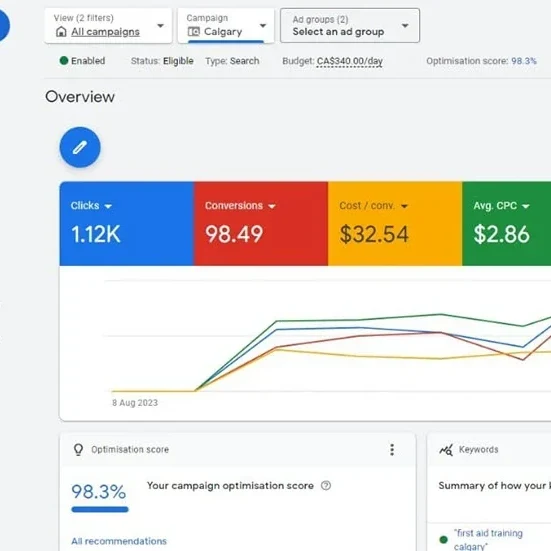551x551 pixels.
Task: Click the 98.3% optimisation score link in header
Action: tap(524, 61)
